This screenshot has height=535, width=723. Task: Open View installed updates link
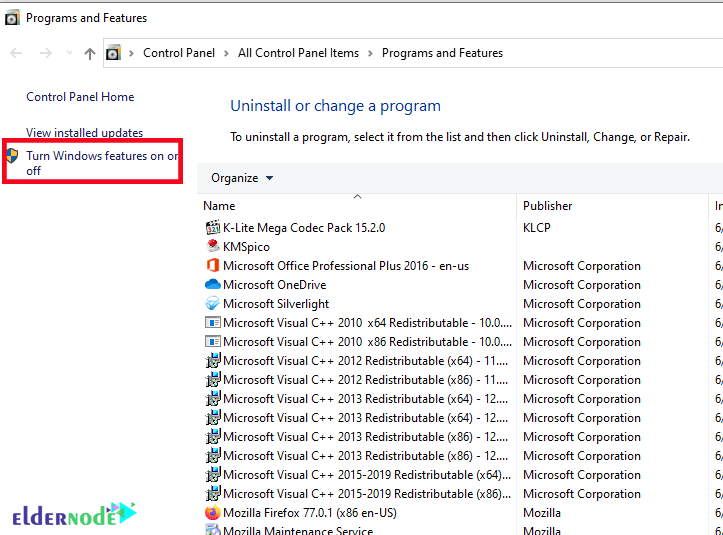tap(84, 133)
